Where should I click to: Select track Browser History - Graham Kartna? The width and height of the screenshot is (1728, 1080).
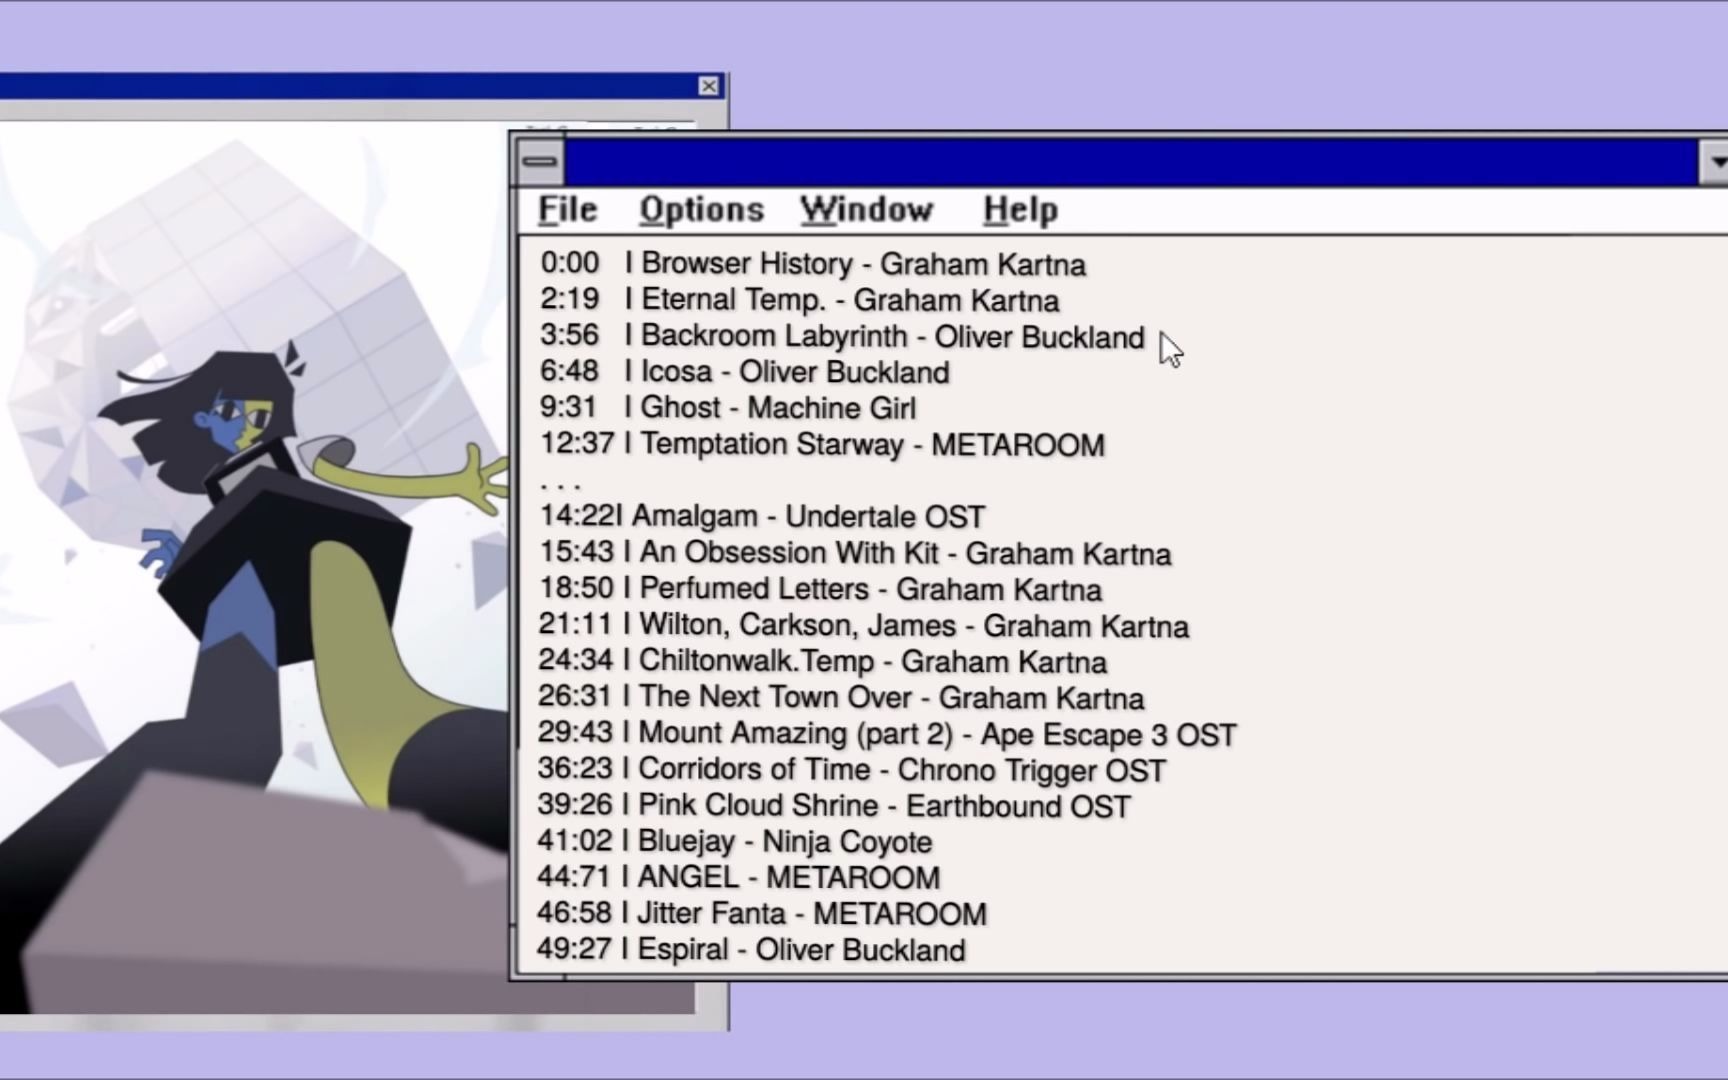coord(813,264)
